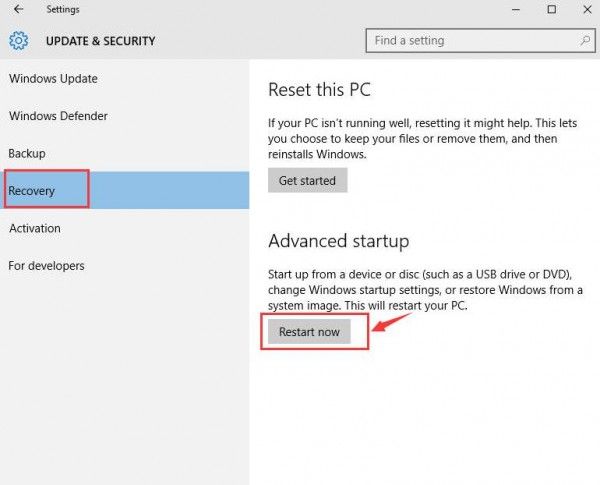
Task: Click the Advanced startup description paragraph
Action: point(425,290)
